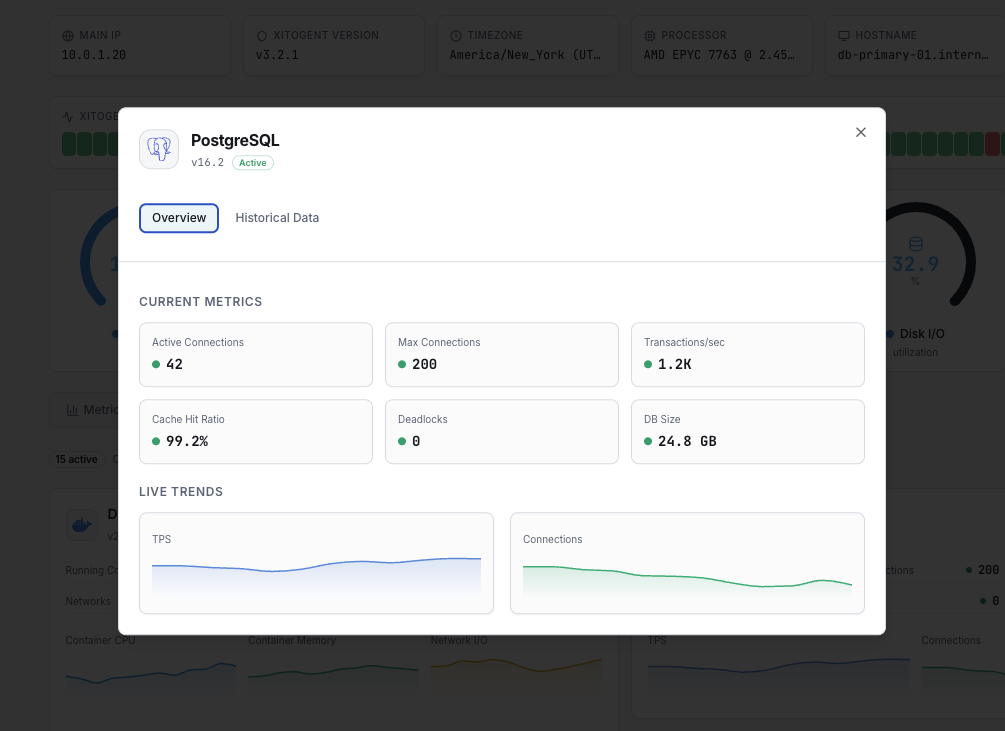The width and height of the screenshot is (1005, 731).
Task: Toggle the green status dot beside Active Connections
Action: (156, 364)
